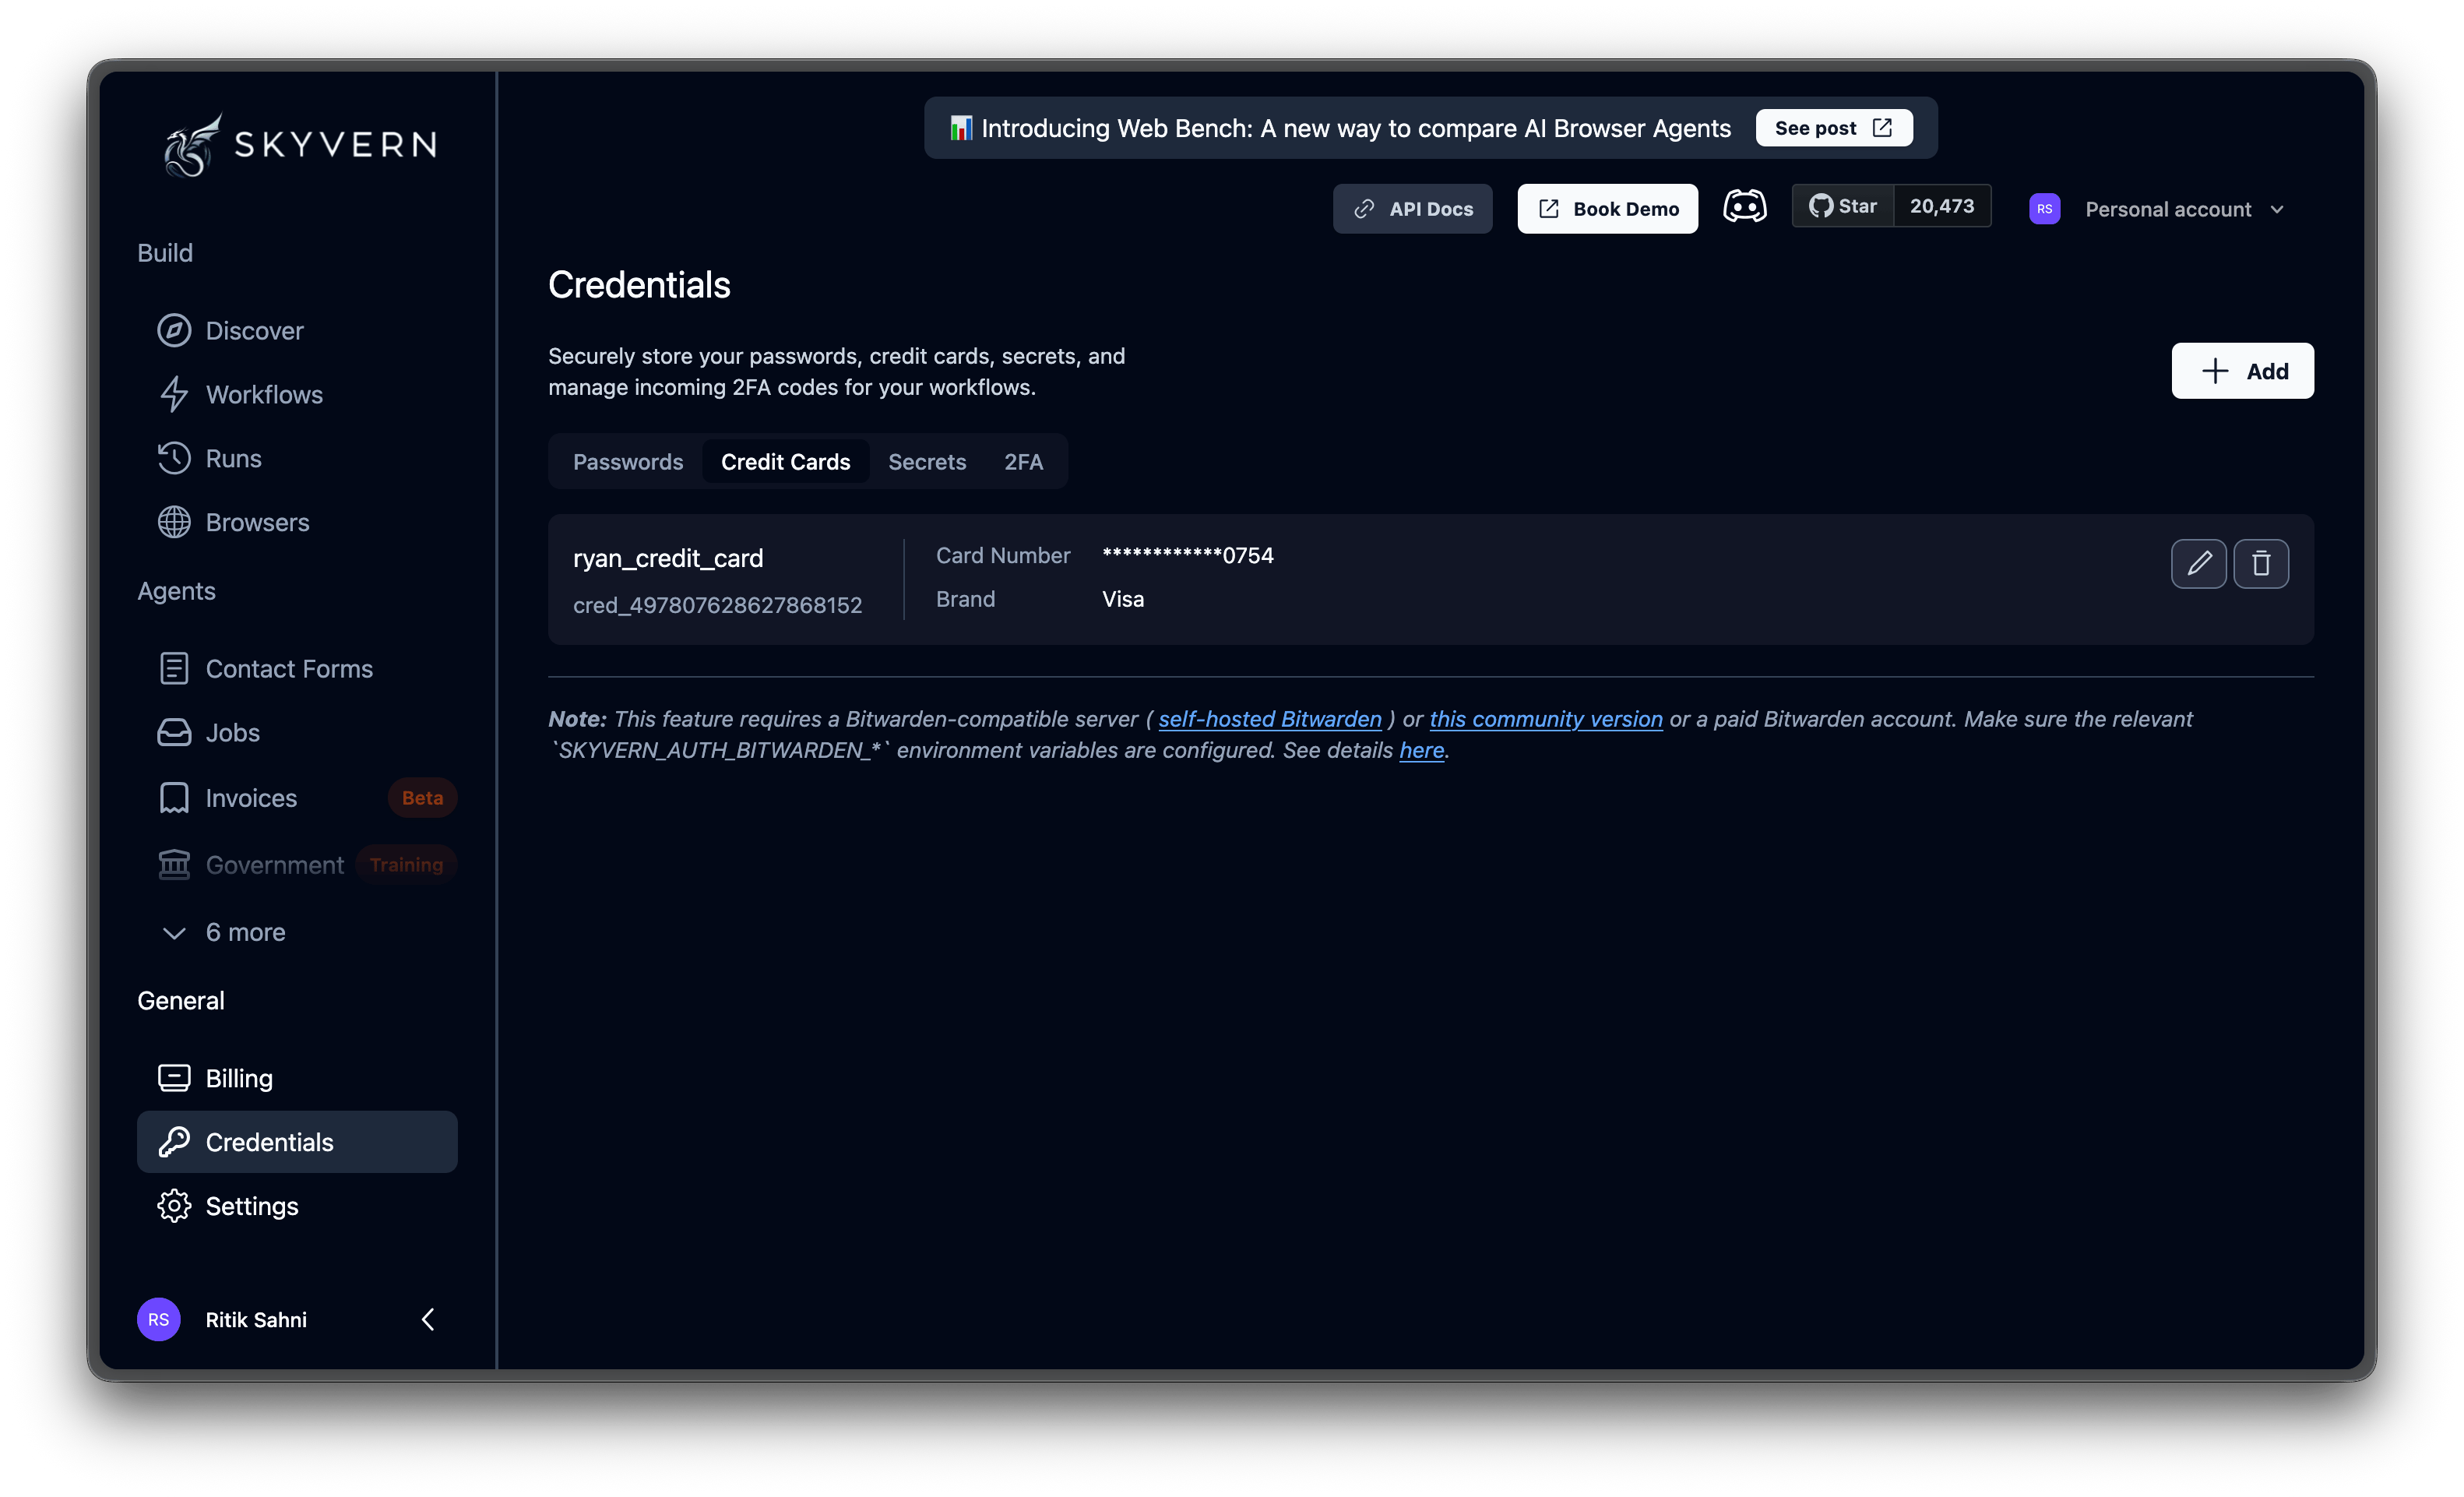Switch to the Secrets tab
The height and width of the screenshot is (1497, 2464).
pyautogui.click(x=927, y=461)
